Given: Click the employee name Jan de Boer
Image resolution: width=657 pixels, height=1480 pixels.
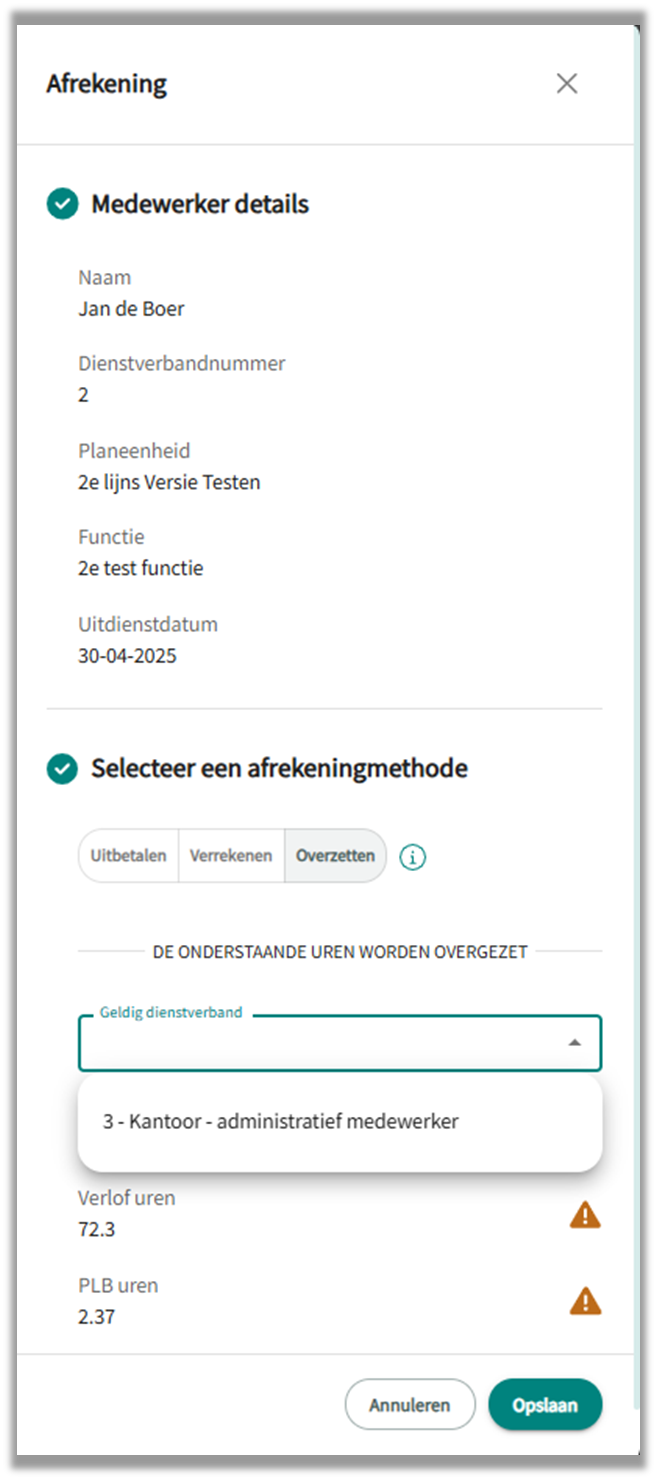Looking at the screenshot, I should [x=131, y=309].
